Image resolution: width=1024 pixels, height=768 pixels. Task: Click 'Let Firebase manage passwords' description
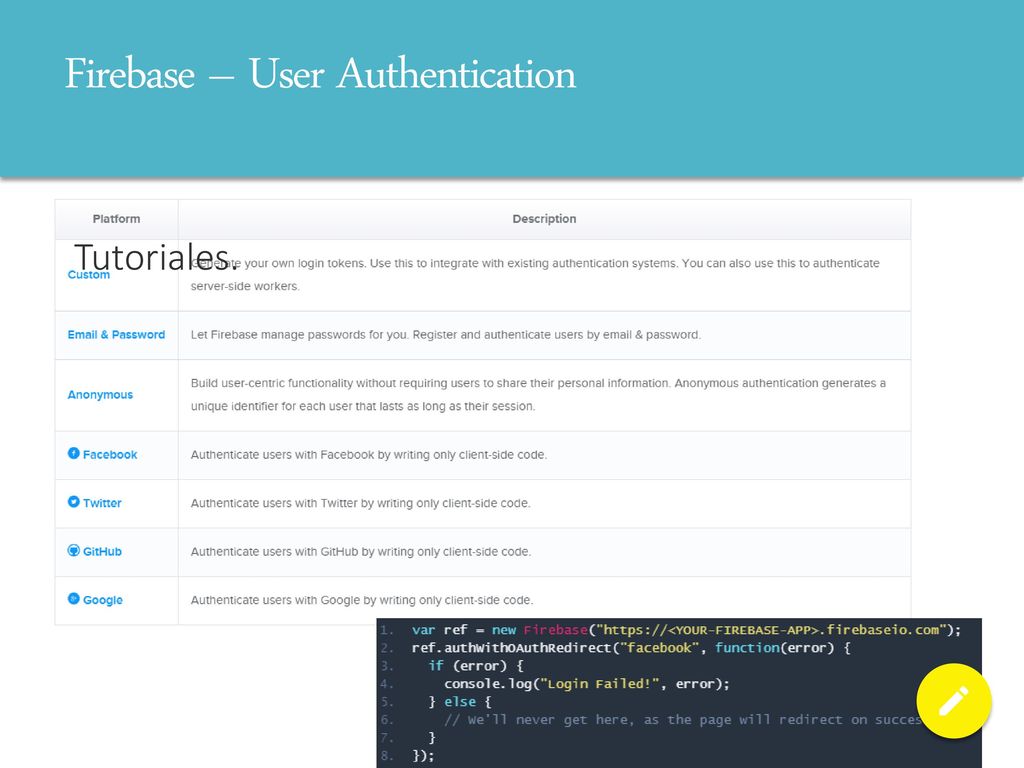pyautogui.click(x=445, y=334)
